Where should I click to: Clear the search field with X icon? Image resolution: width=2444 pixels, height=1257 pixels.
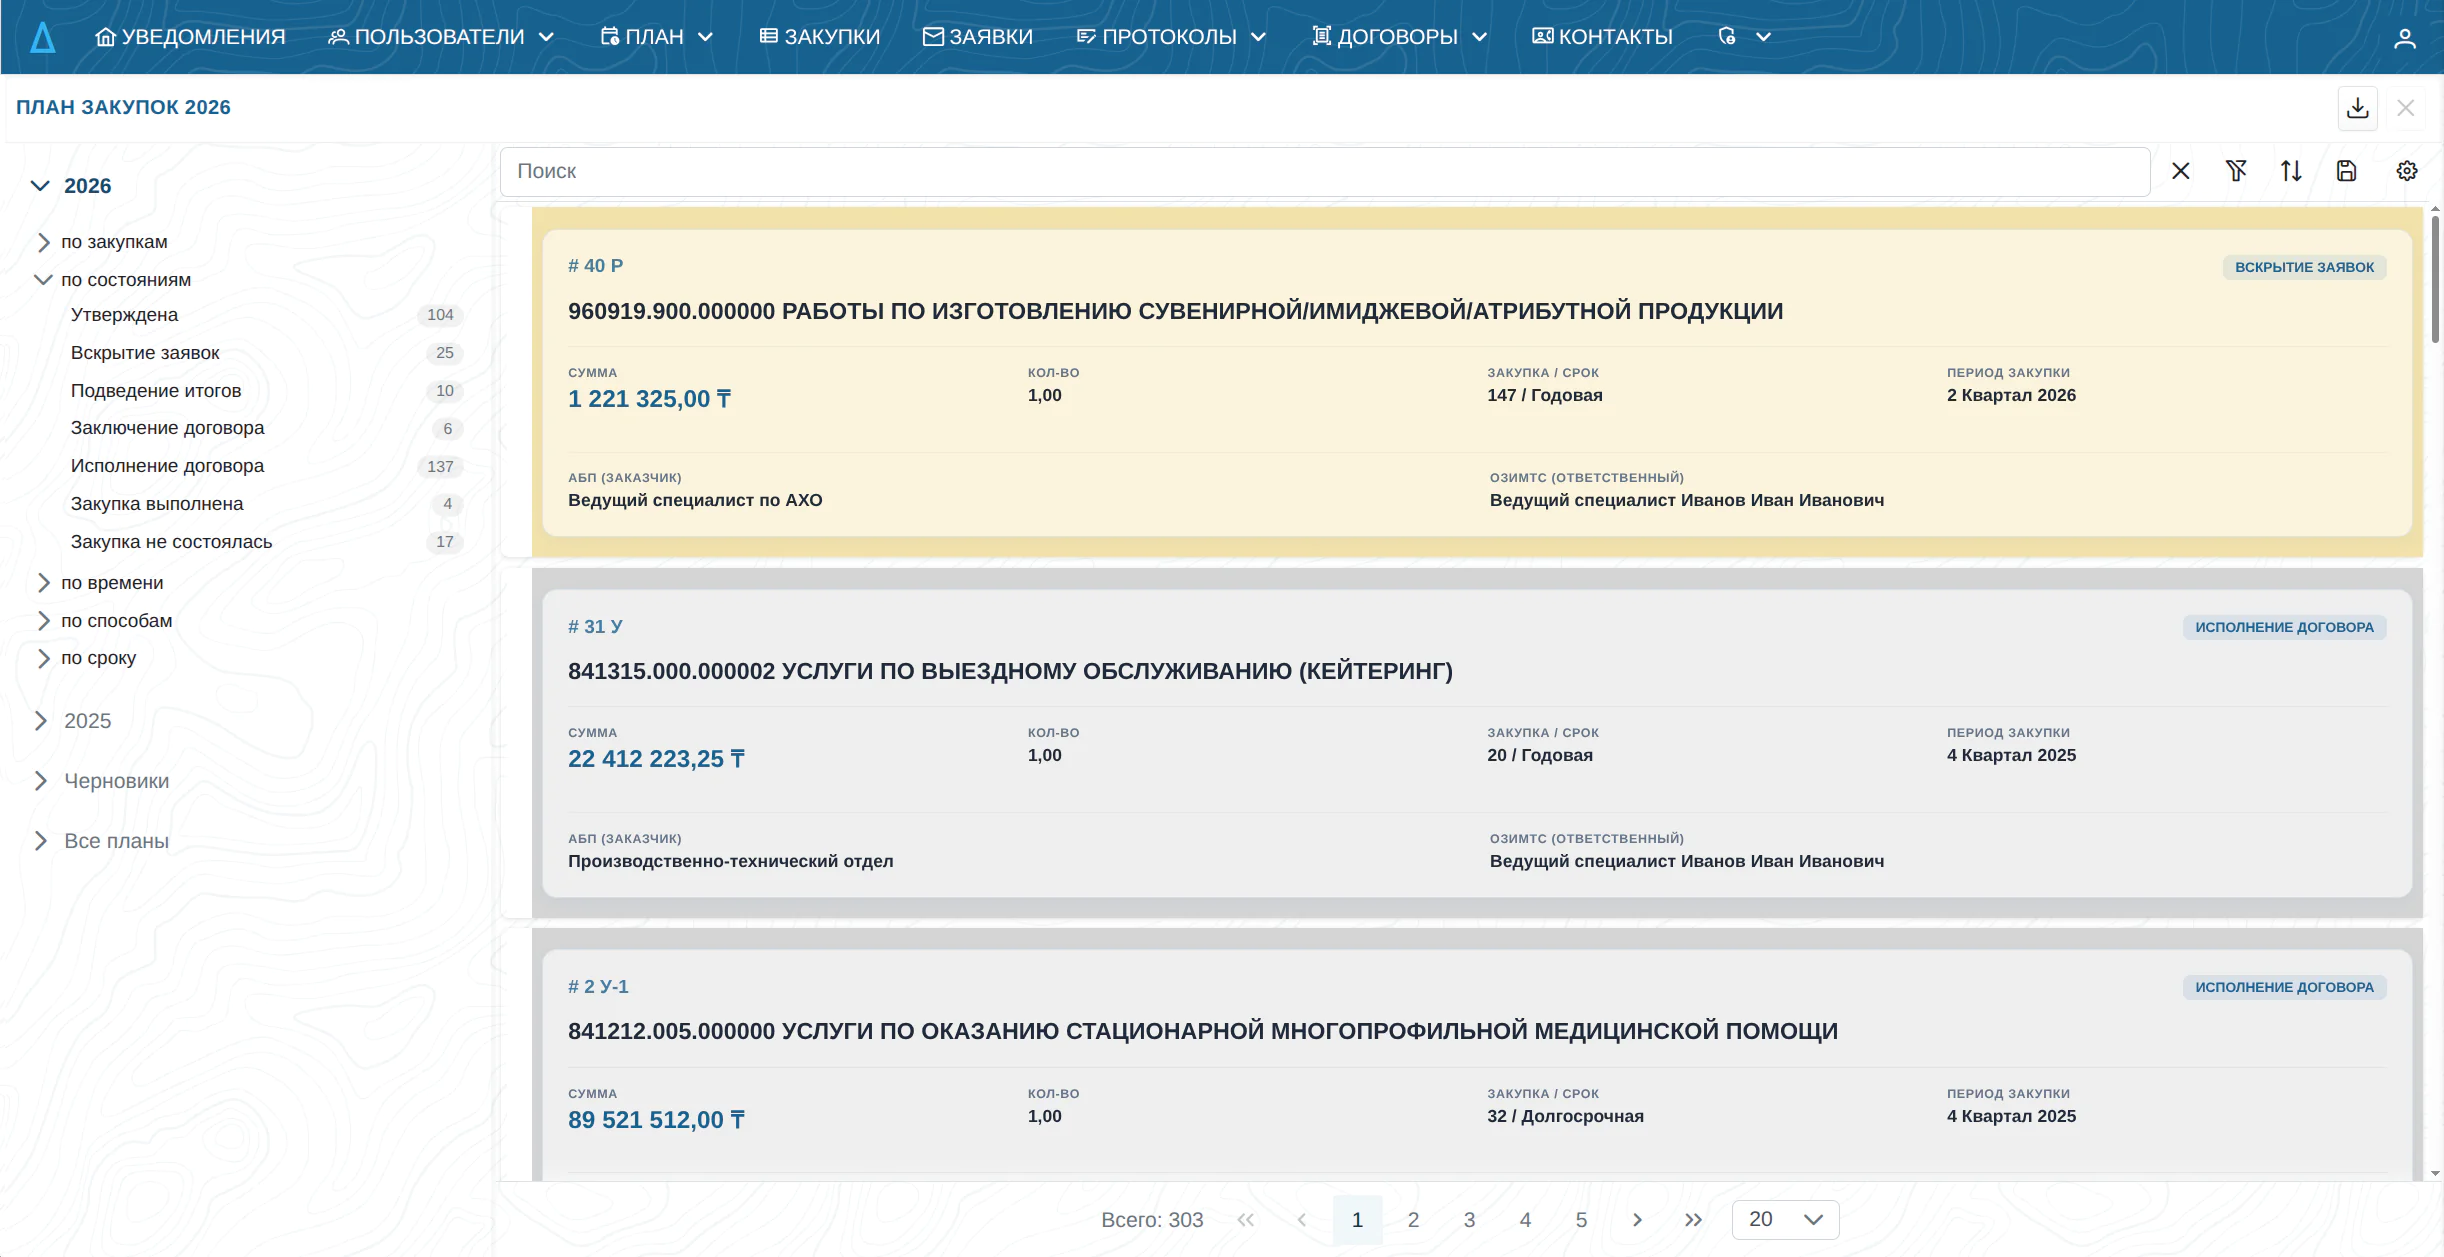click(x=2181, y=171)
